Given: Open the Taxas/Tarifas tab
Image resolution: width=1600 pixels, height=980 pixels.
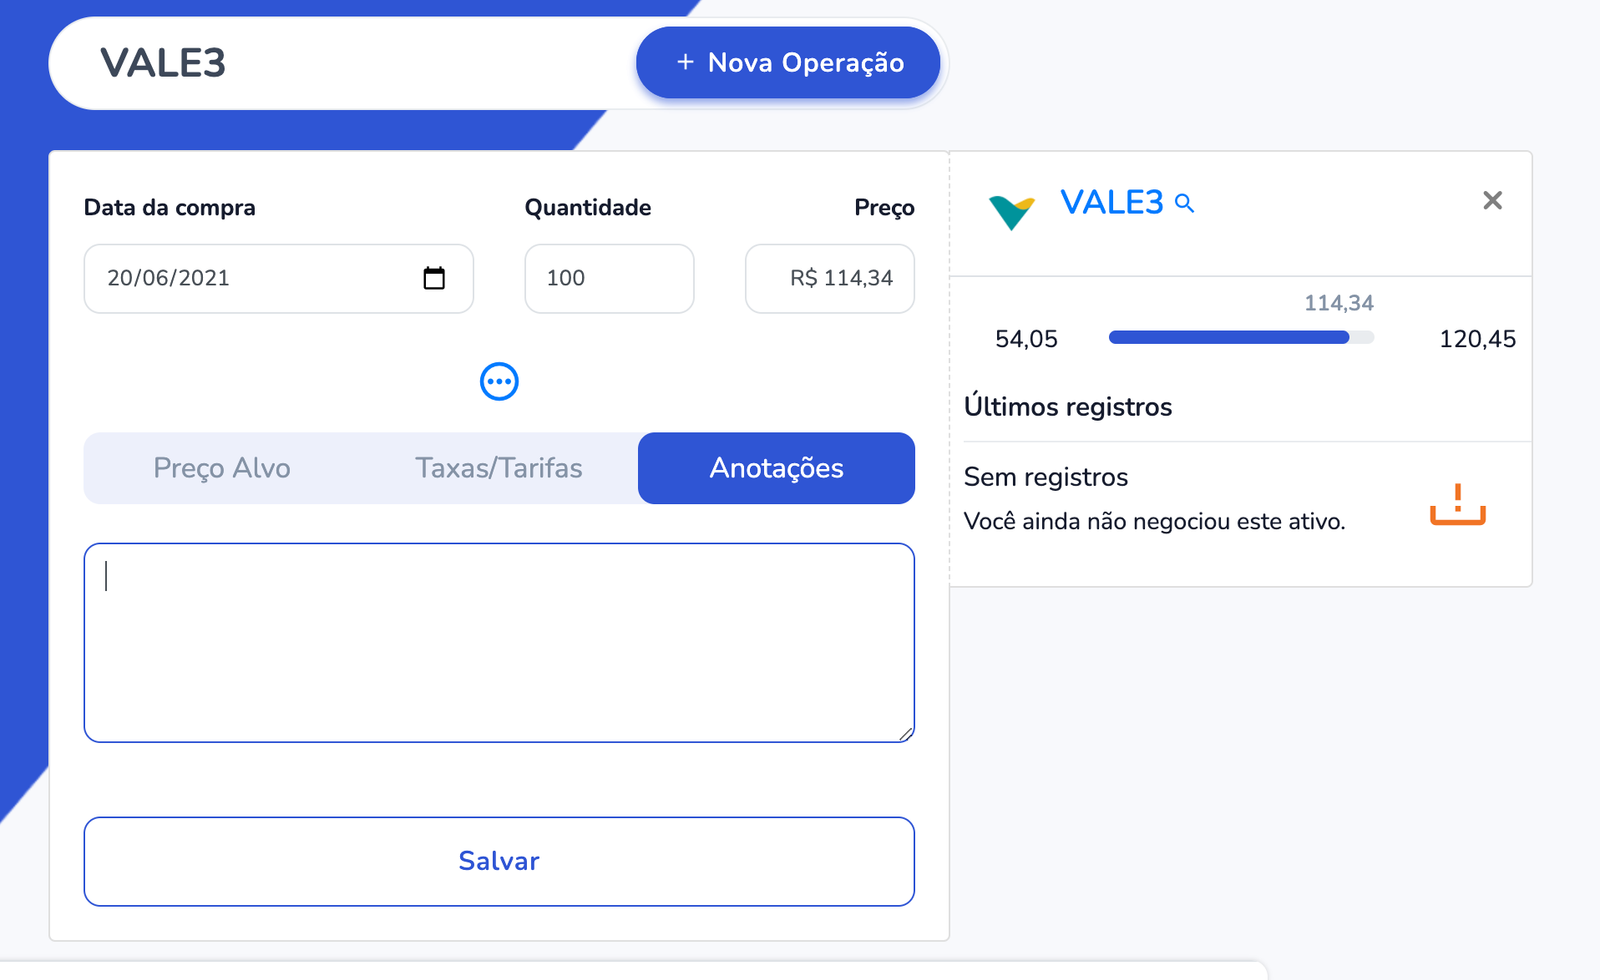Looking at the screenshot, I should point(499,468).
